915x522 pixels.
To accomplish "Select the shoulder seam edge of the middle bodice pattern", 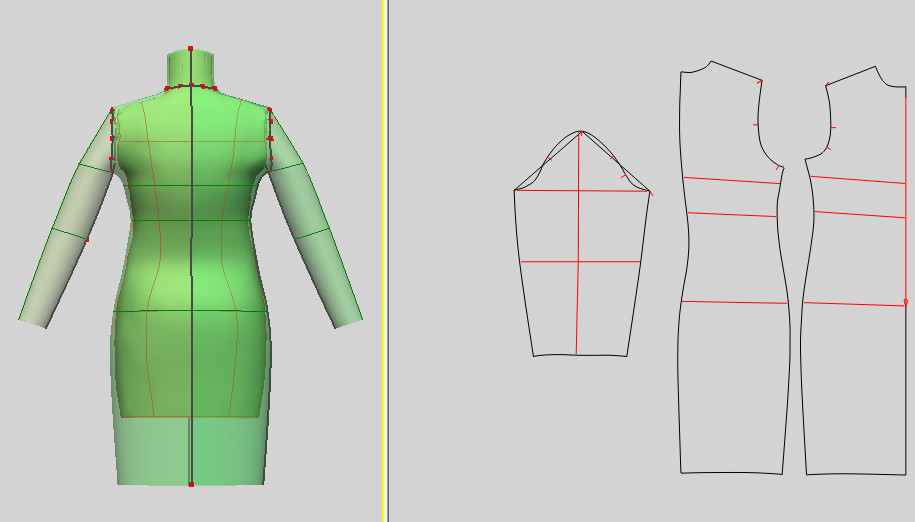I will point(736,71).
